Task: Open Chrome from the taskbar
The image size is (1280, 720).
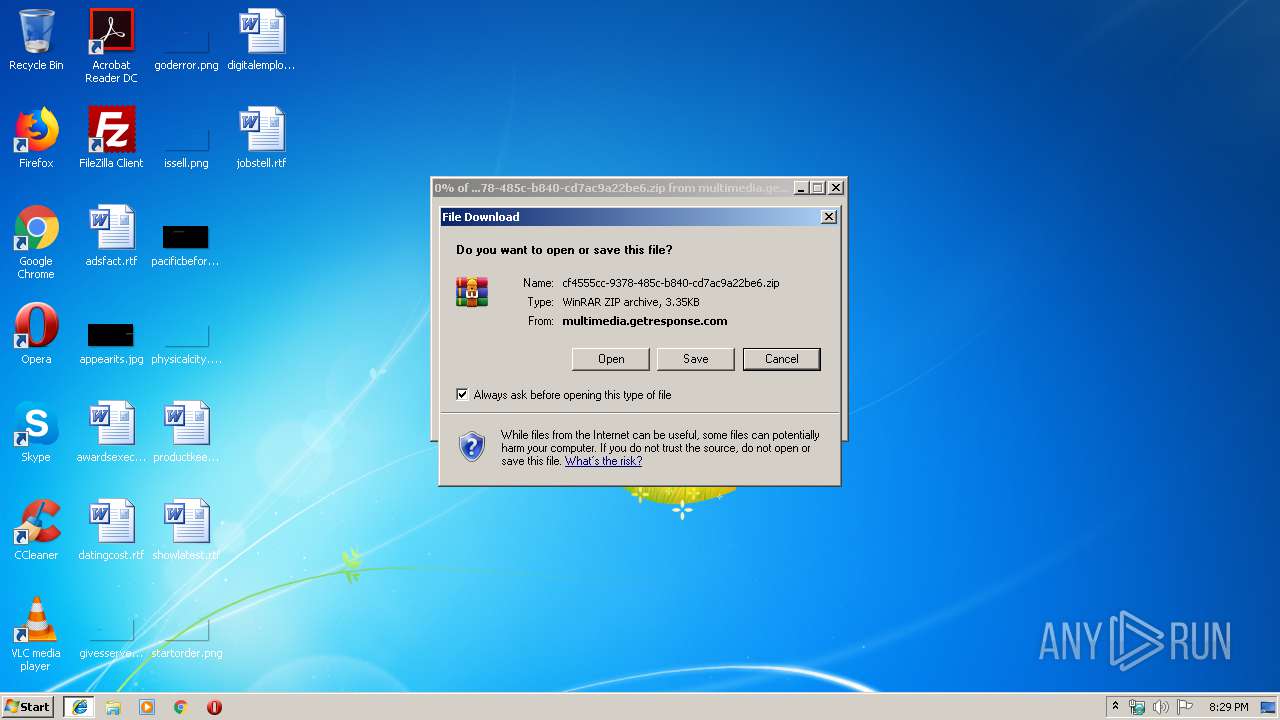Action: point(181,707)
